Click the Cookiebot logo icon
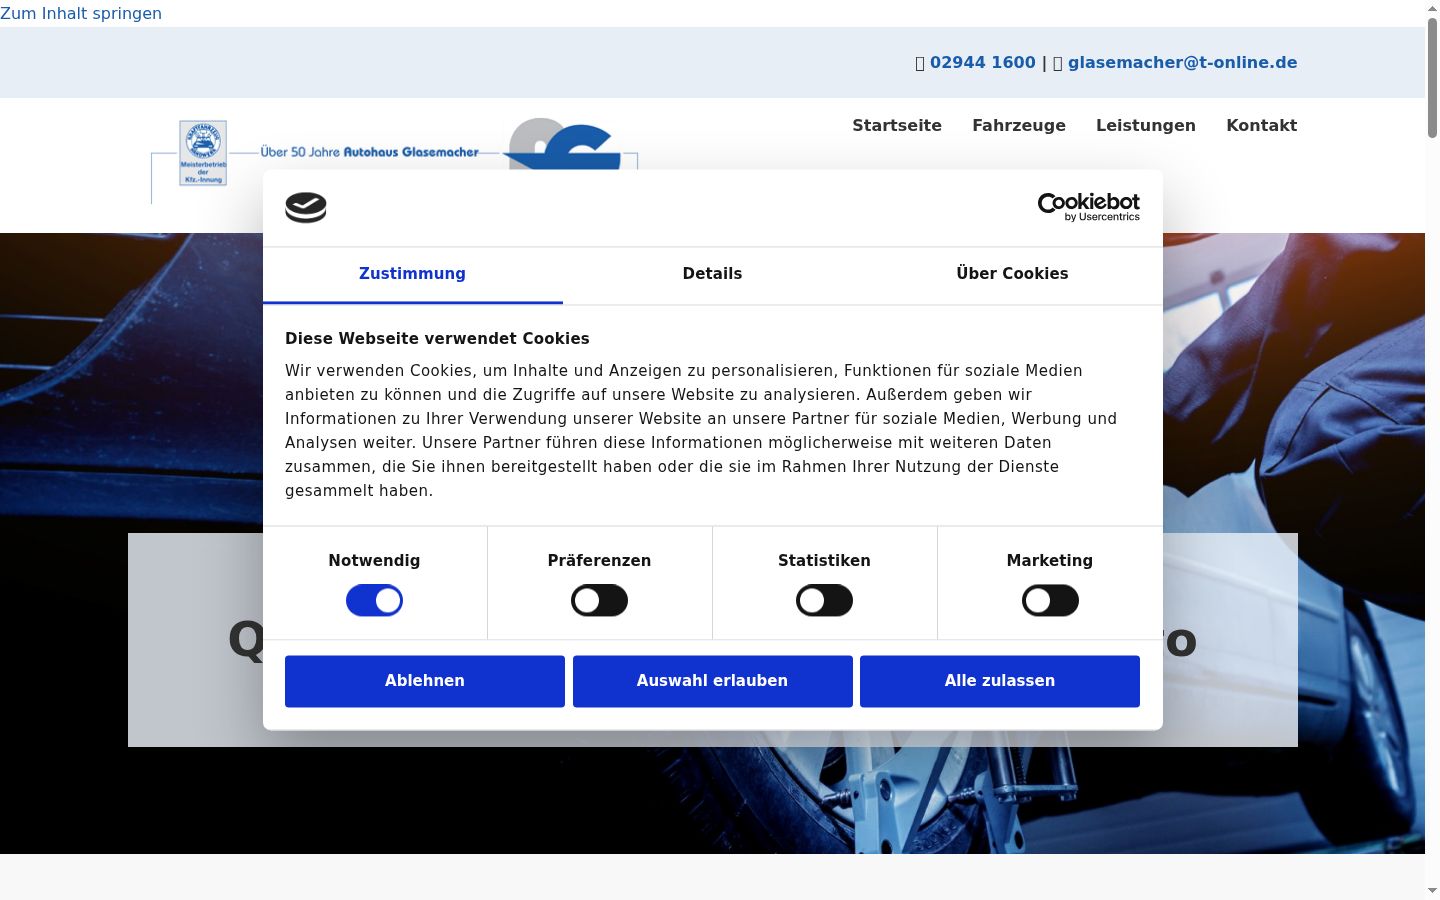The width and height of the screenshot is (1440, 900). [306, 208]
